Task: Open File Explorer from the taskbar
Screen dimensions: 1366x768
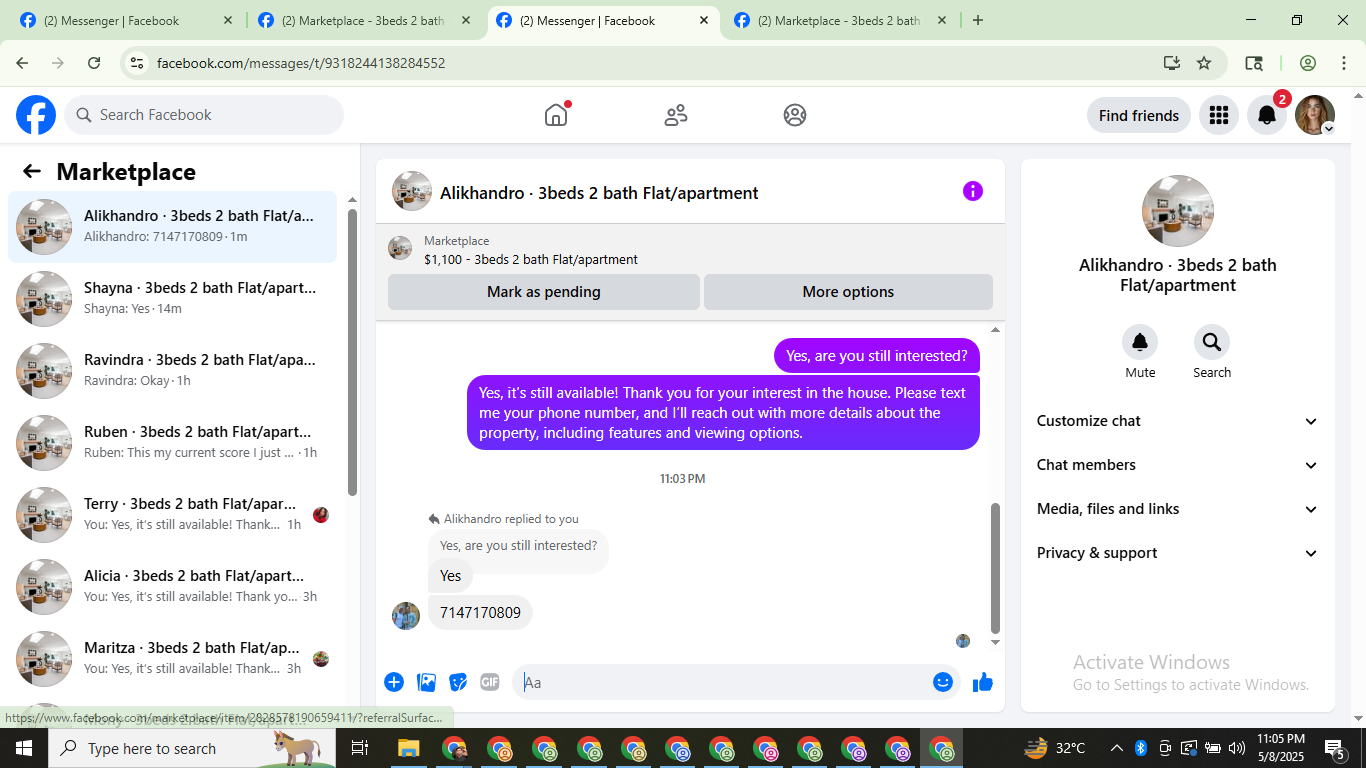Action: click(408, 748)
